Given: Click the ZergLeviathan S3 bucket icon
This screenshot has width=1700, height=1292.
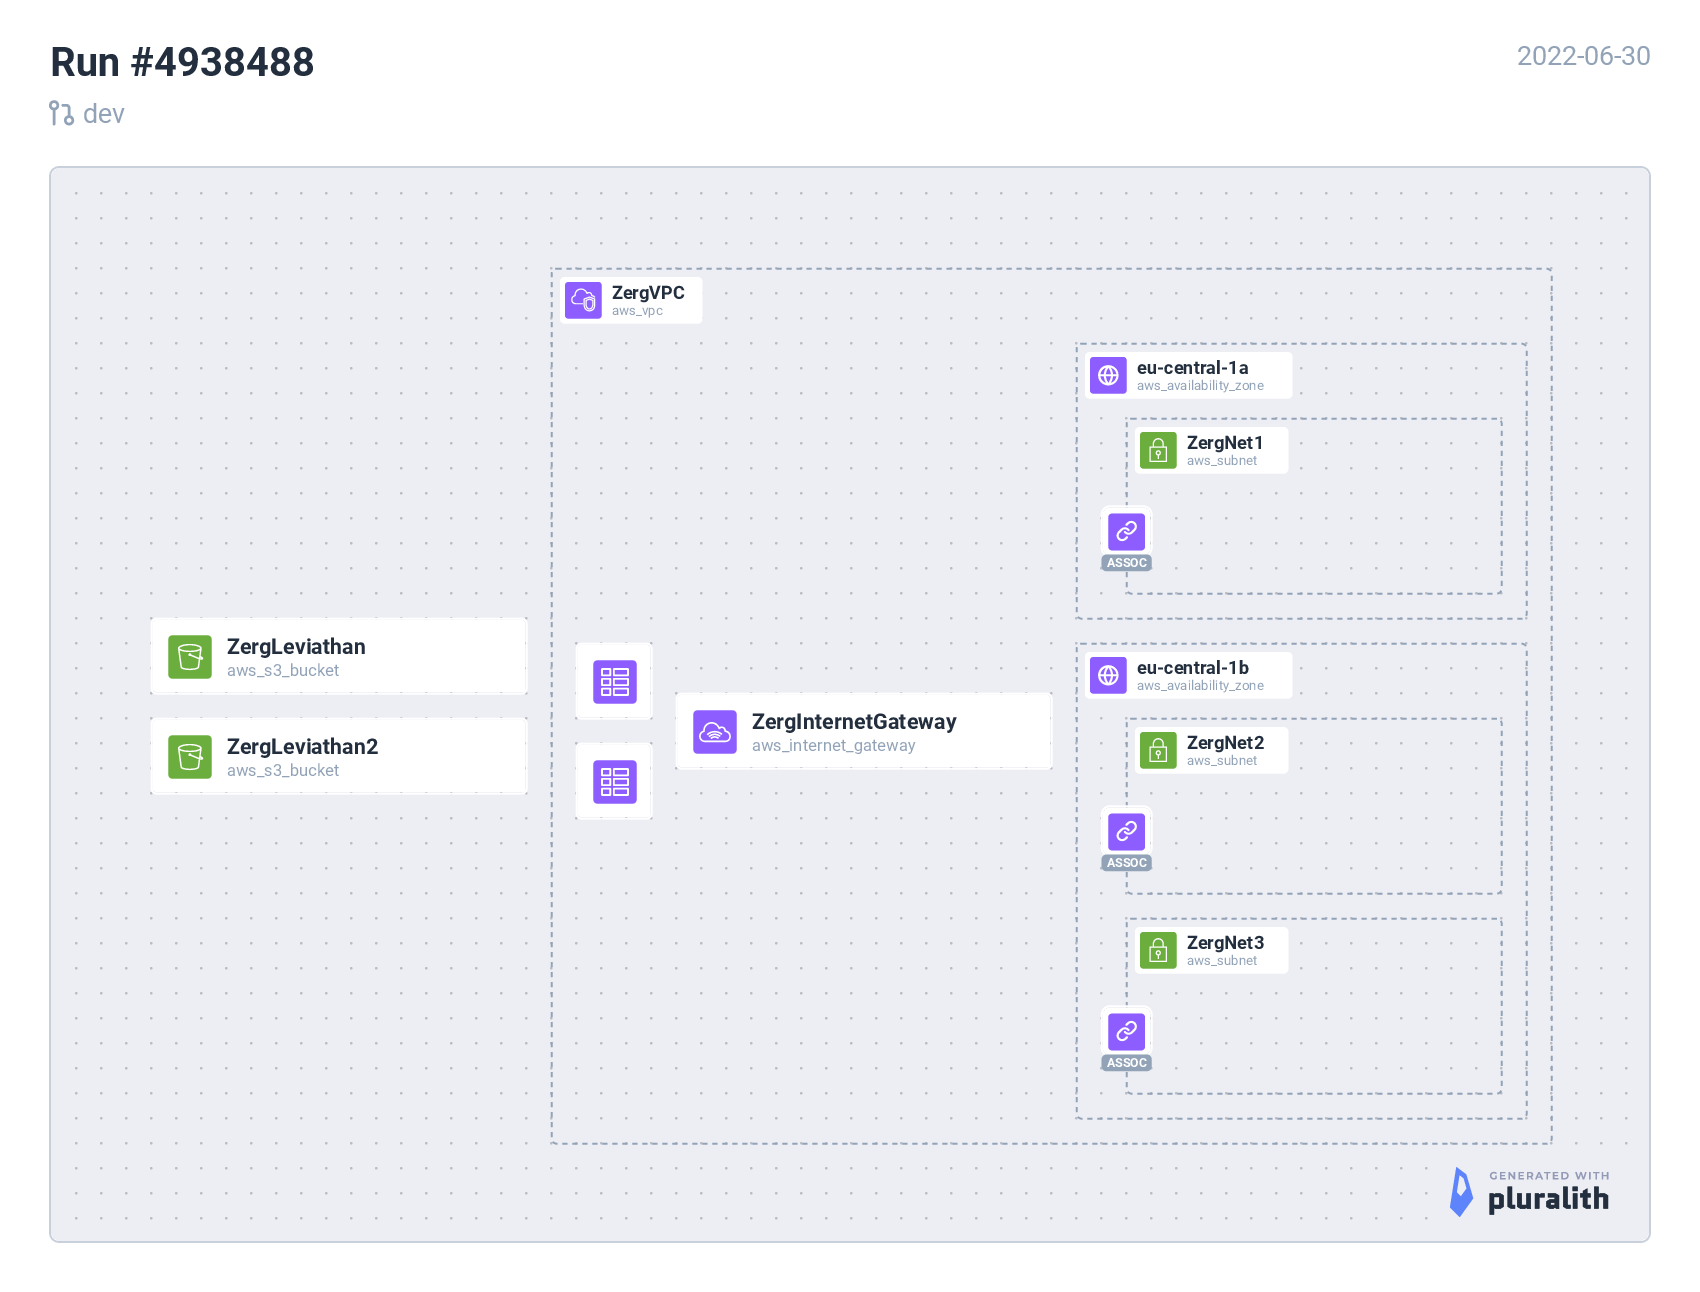Looking at the screenshot, I should [x=190, y=657].
